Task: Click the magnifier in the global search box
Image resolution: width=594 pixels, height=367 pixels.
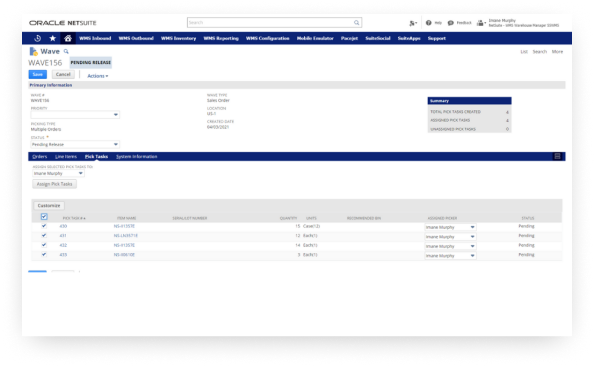Action: (x=356, y=23)
